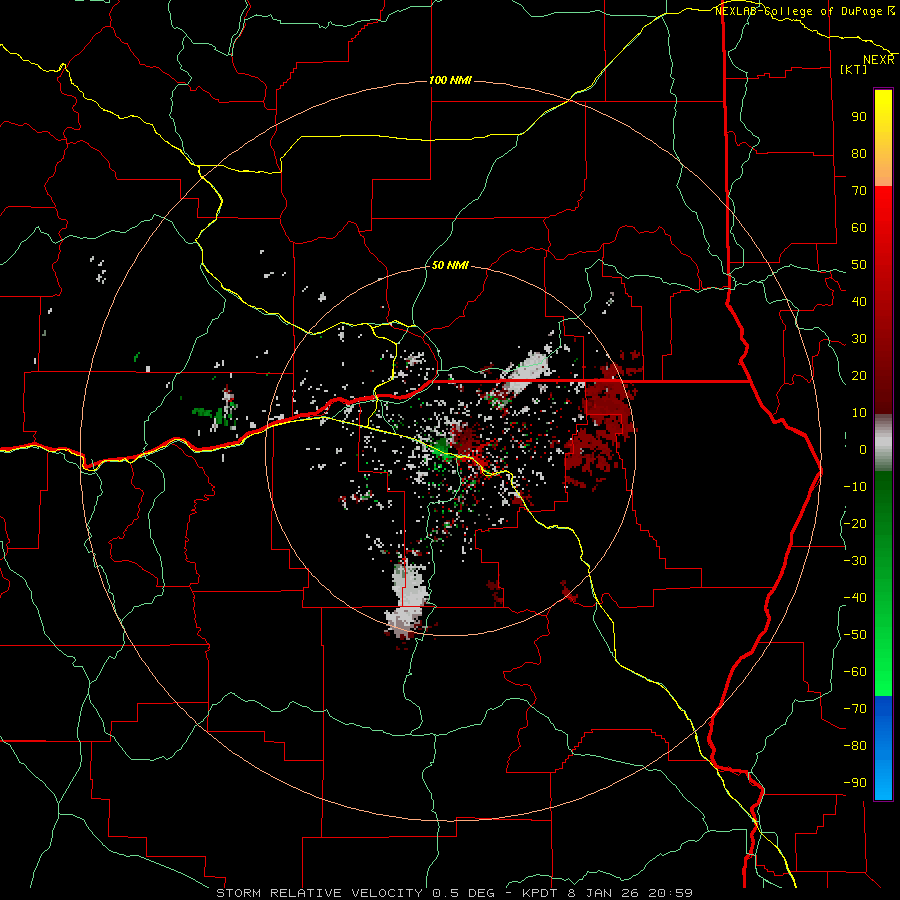Click the -30 value on the velocity scale
Image resolution: width=900 pixels, height=900 pixels.
point(855,561)
